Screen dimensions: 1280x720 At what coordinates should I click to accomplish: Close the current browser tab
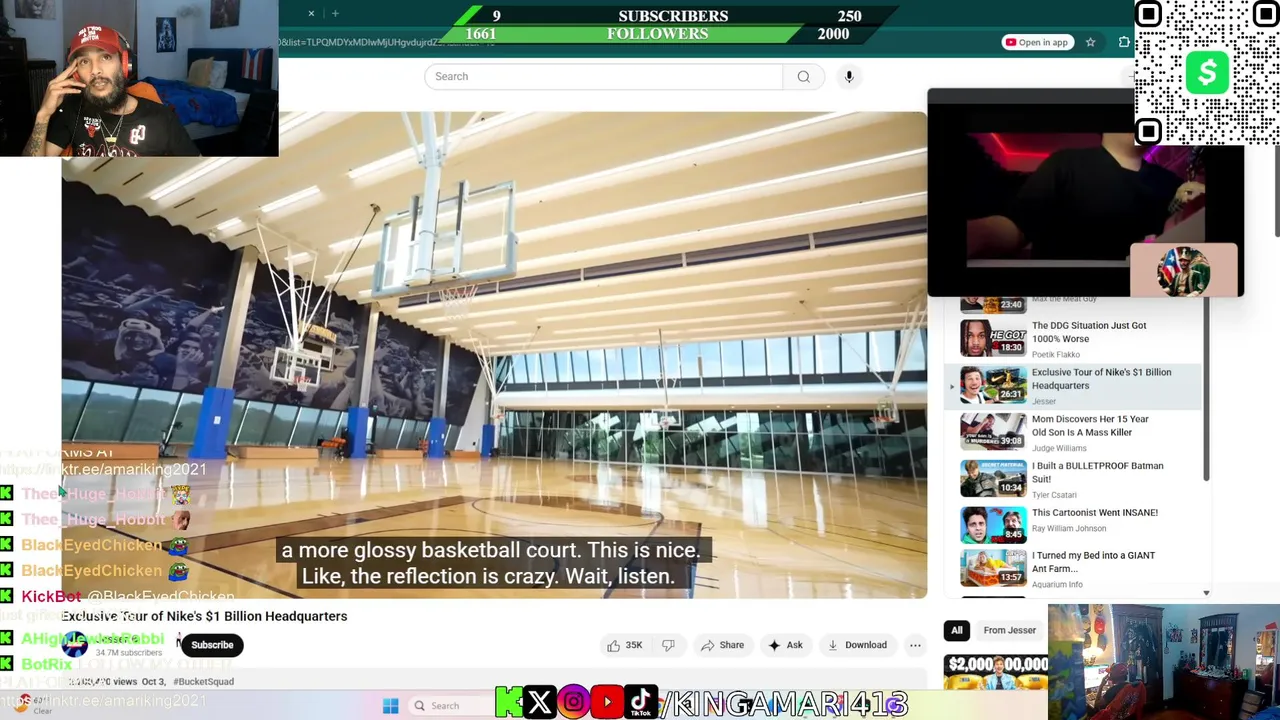click(x=311, y=13)
